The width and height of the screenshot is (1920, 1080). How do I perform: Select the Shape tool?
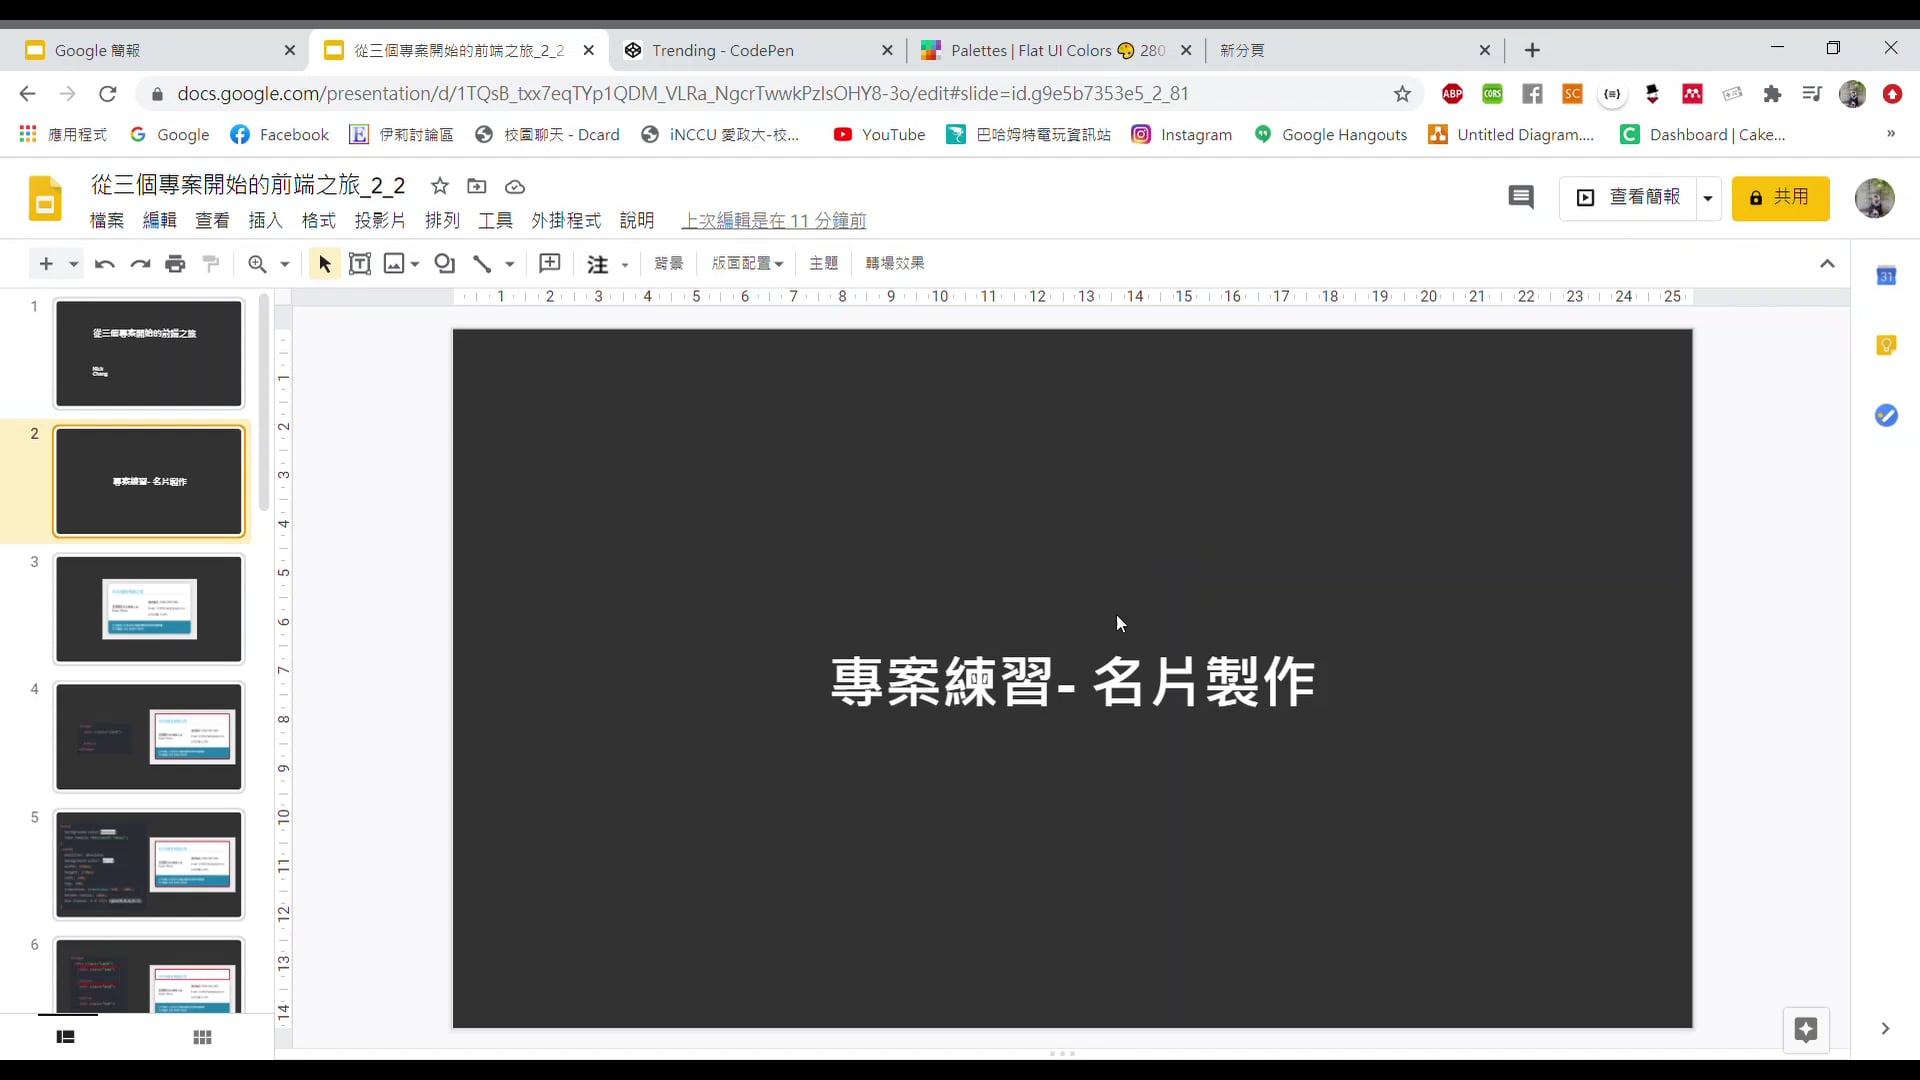[445, 263]
